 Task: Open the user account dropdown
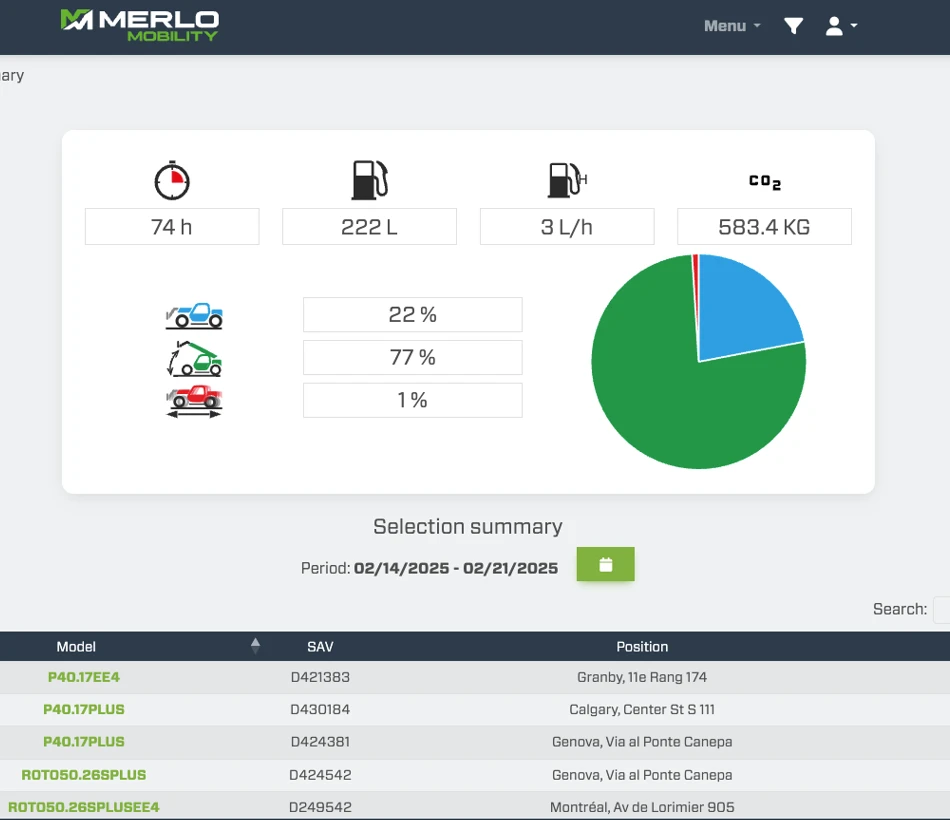(840, 26)
